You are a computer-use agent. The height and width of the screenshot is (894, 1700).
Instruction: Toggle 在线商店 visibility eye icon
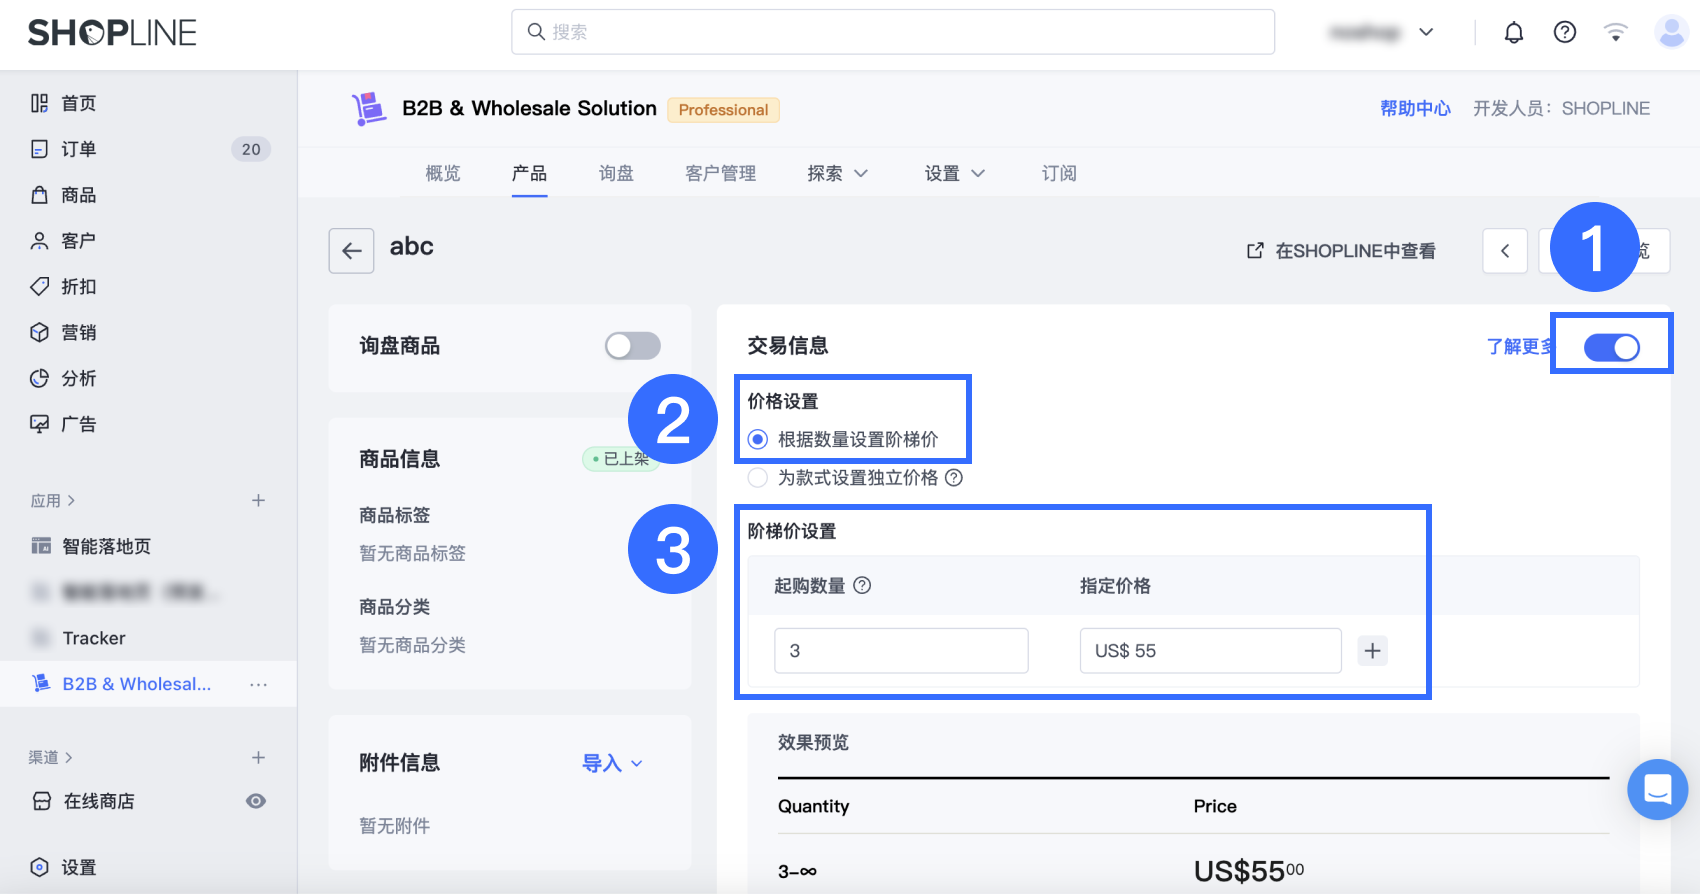pyautogui.click(x=256, y=801)
